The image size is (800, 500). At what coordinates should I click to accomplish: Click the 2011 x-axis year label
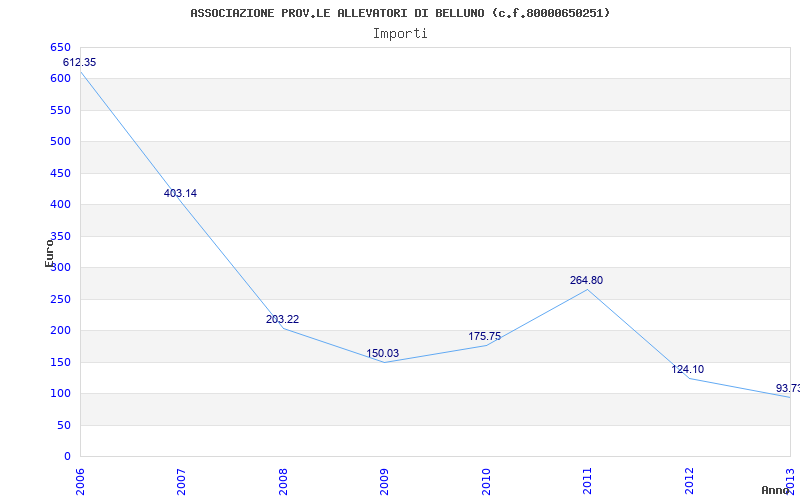pyautogui.click(x=587, y=481)
